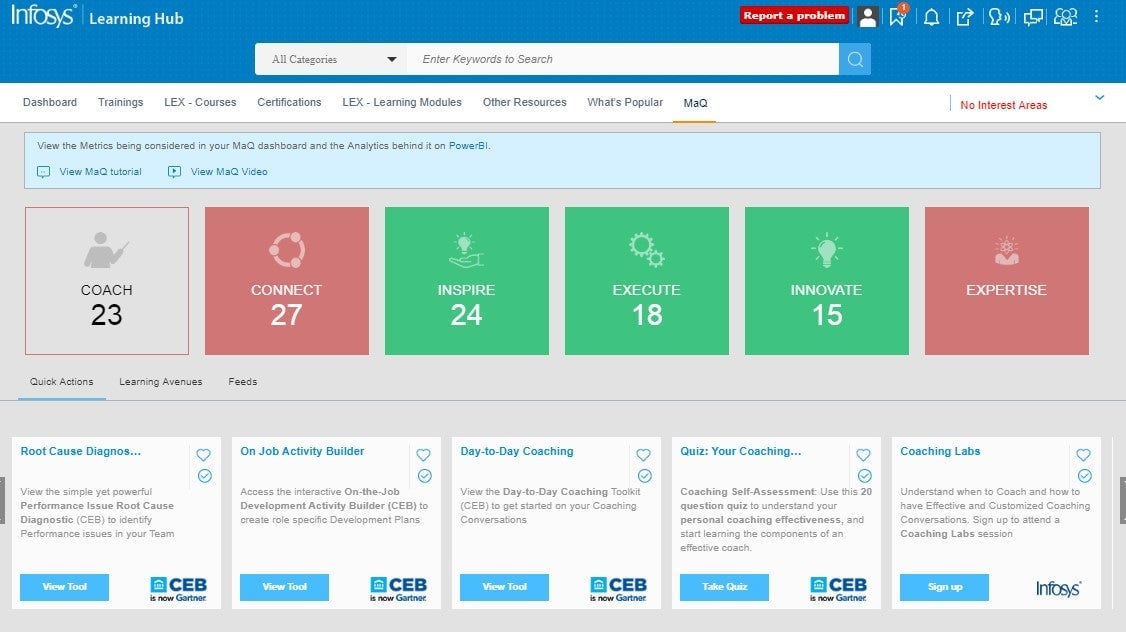Click the Report a problem button
This screenshot has height=632, width=1126.
pos(794,16)
